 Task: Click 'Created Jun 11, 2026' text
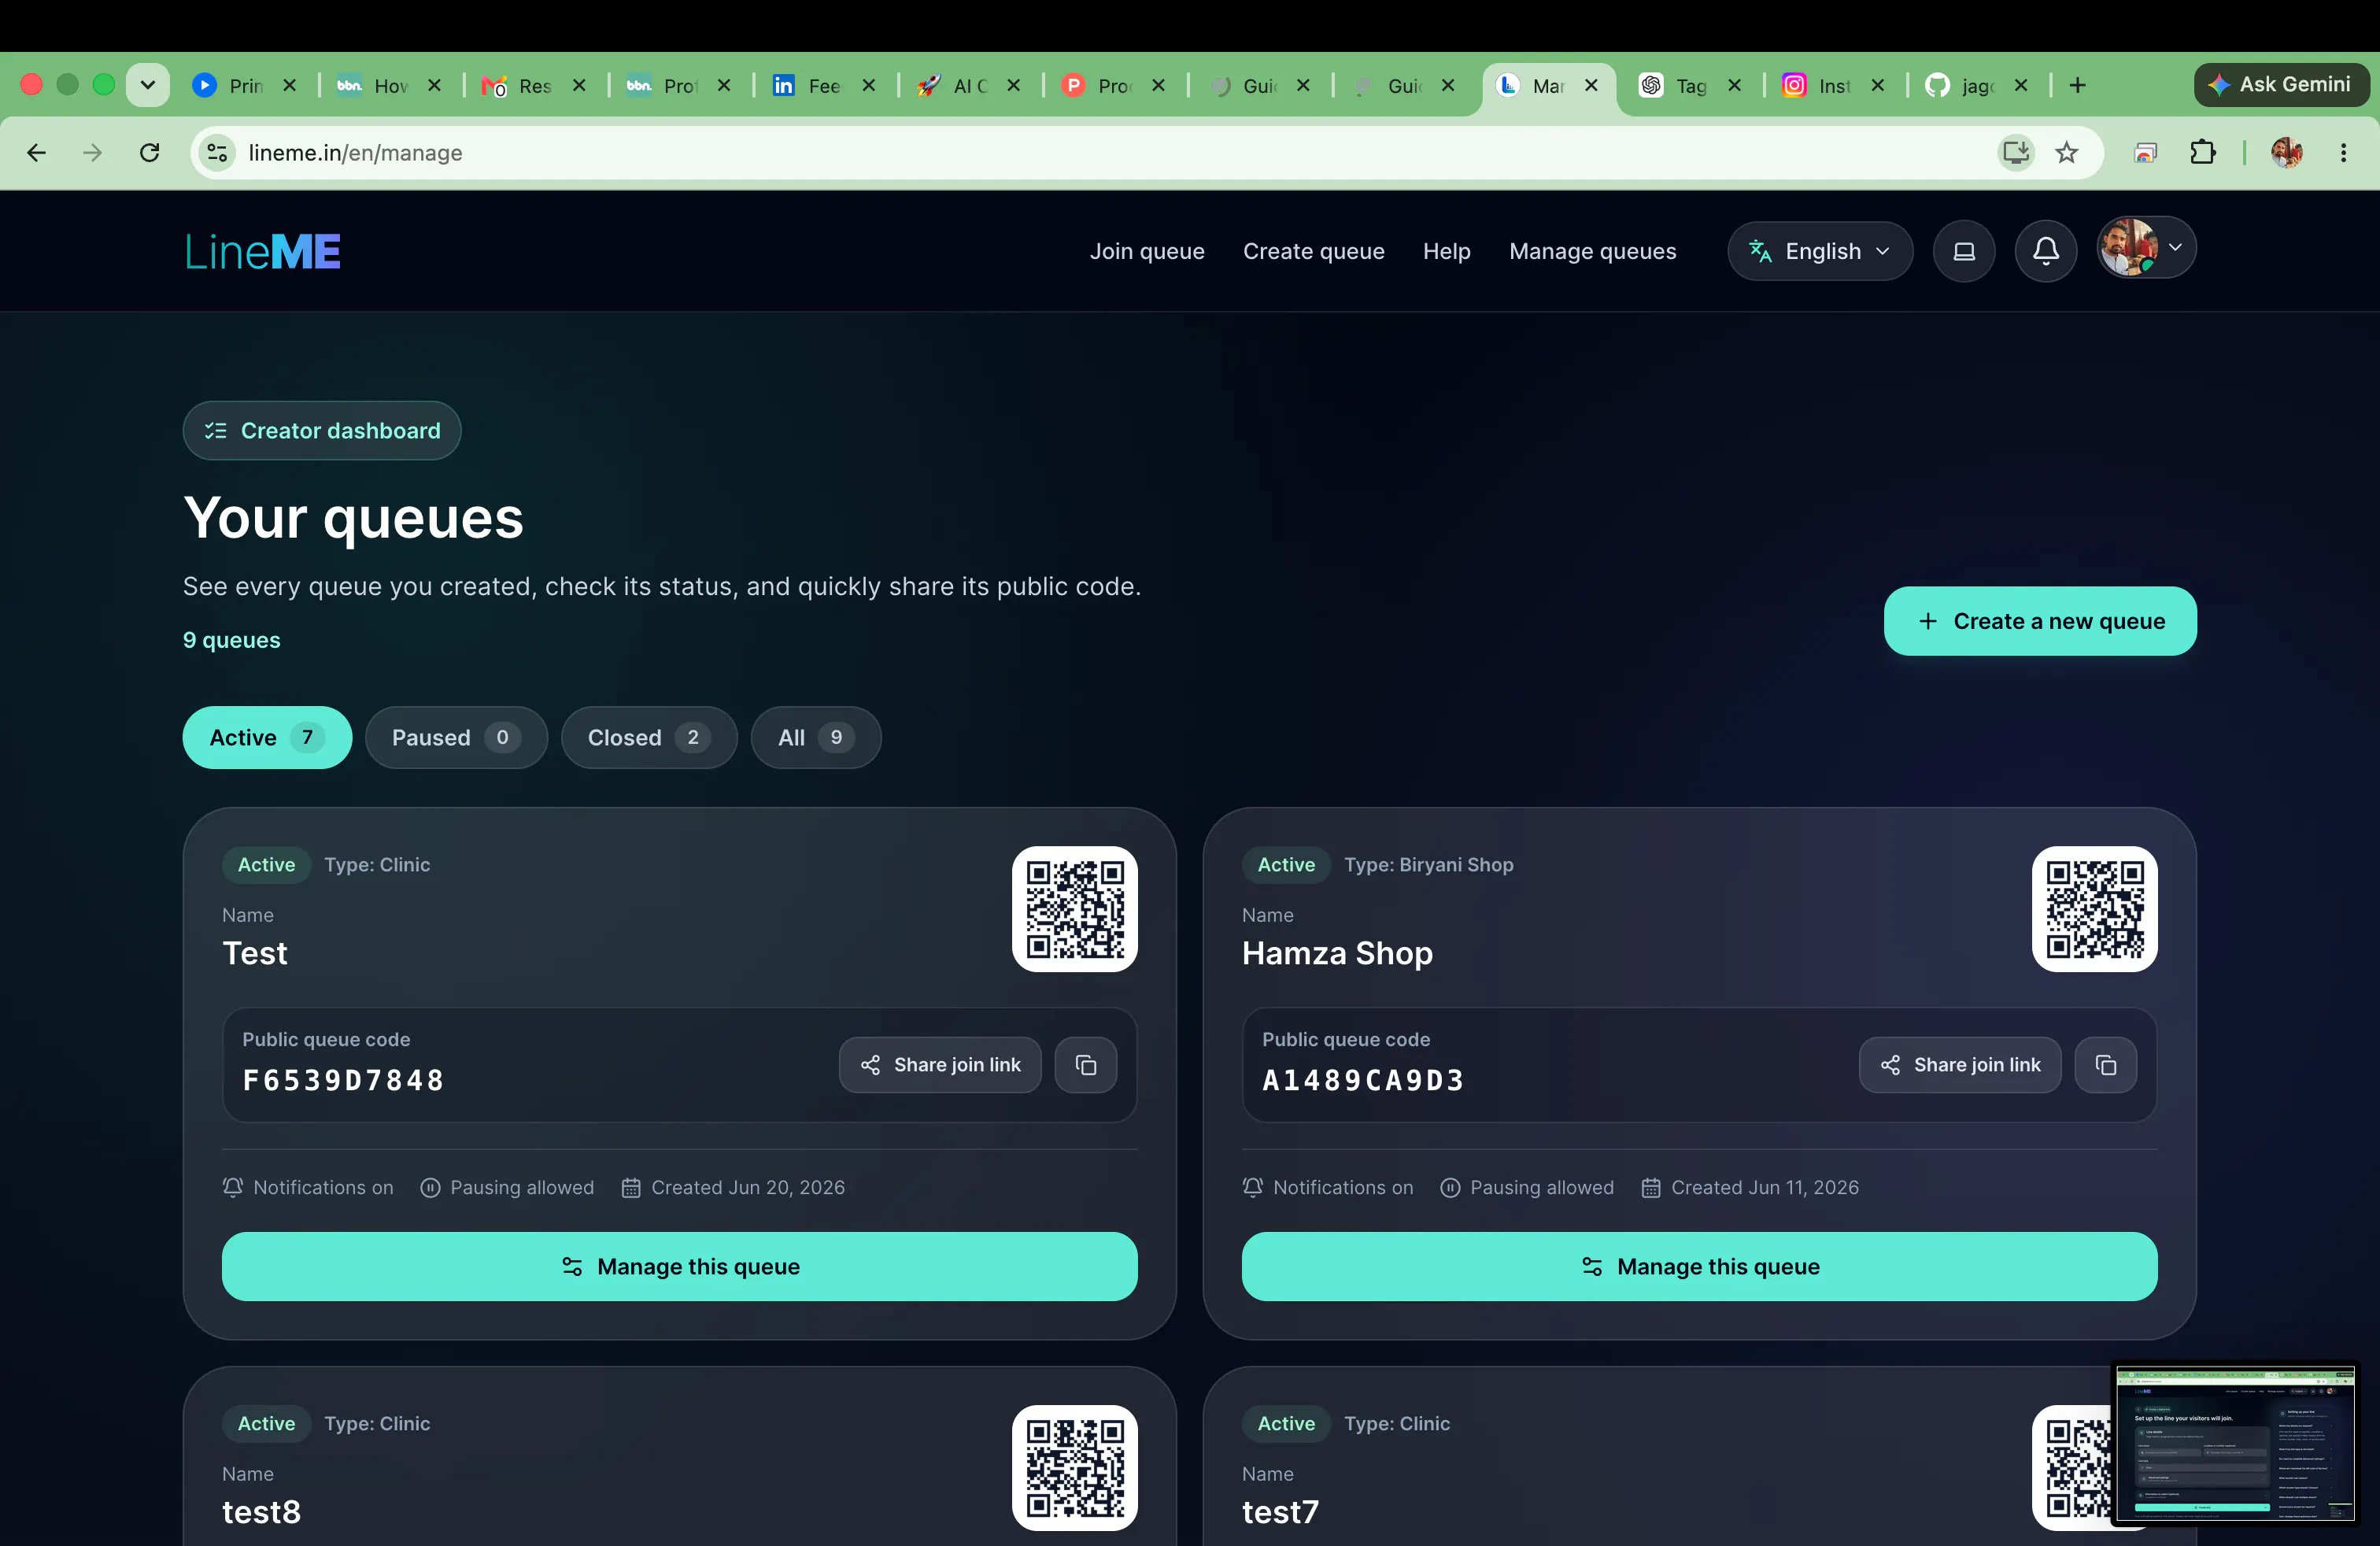click(x=1765, y=1187)
